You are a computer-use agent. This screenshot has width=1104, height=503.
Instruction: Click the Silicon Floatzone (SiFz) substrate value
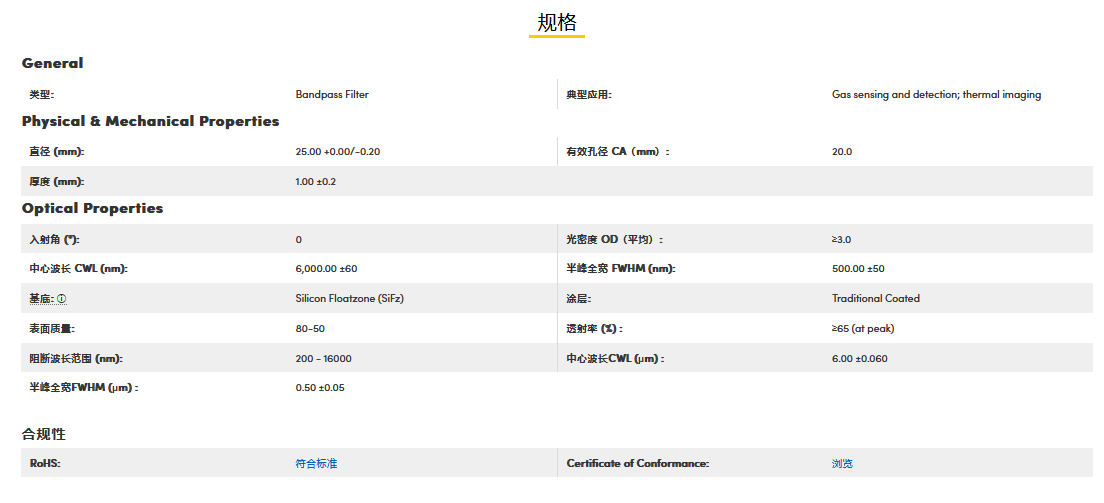coord(349,298)
